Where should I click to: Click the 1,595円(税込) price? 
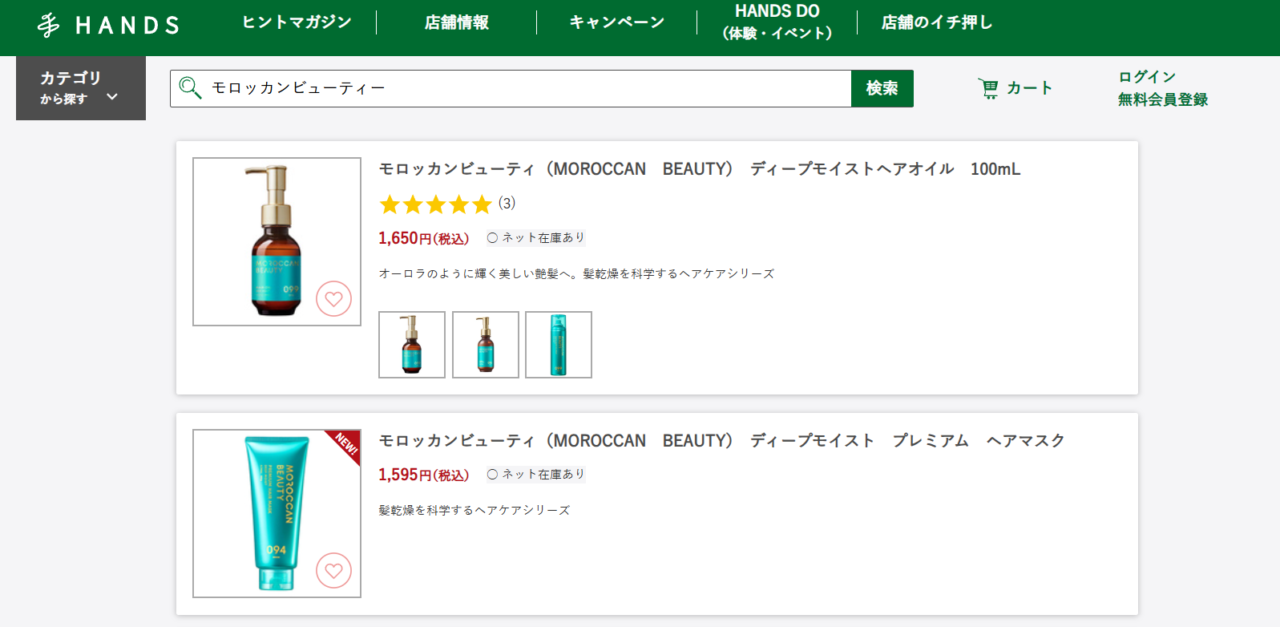pos(424,474)
